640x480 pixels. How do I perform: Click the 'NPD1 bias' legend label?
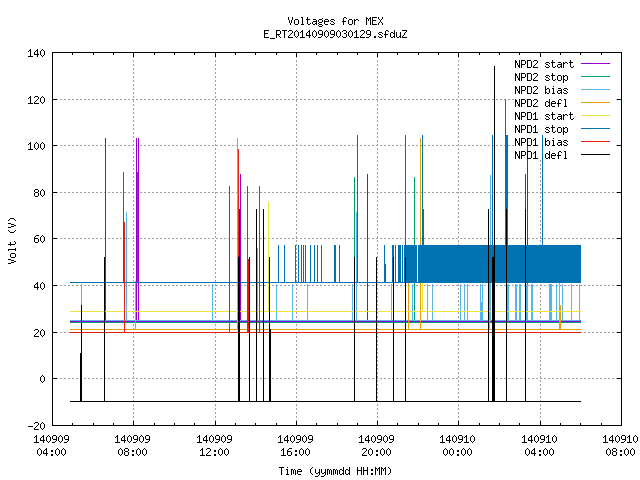point(541,142)
